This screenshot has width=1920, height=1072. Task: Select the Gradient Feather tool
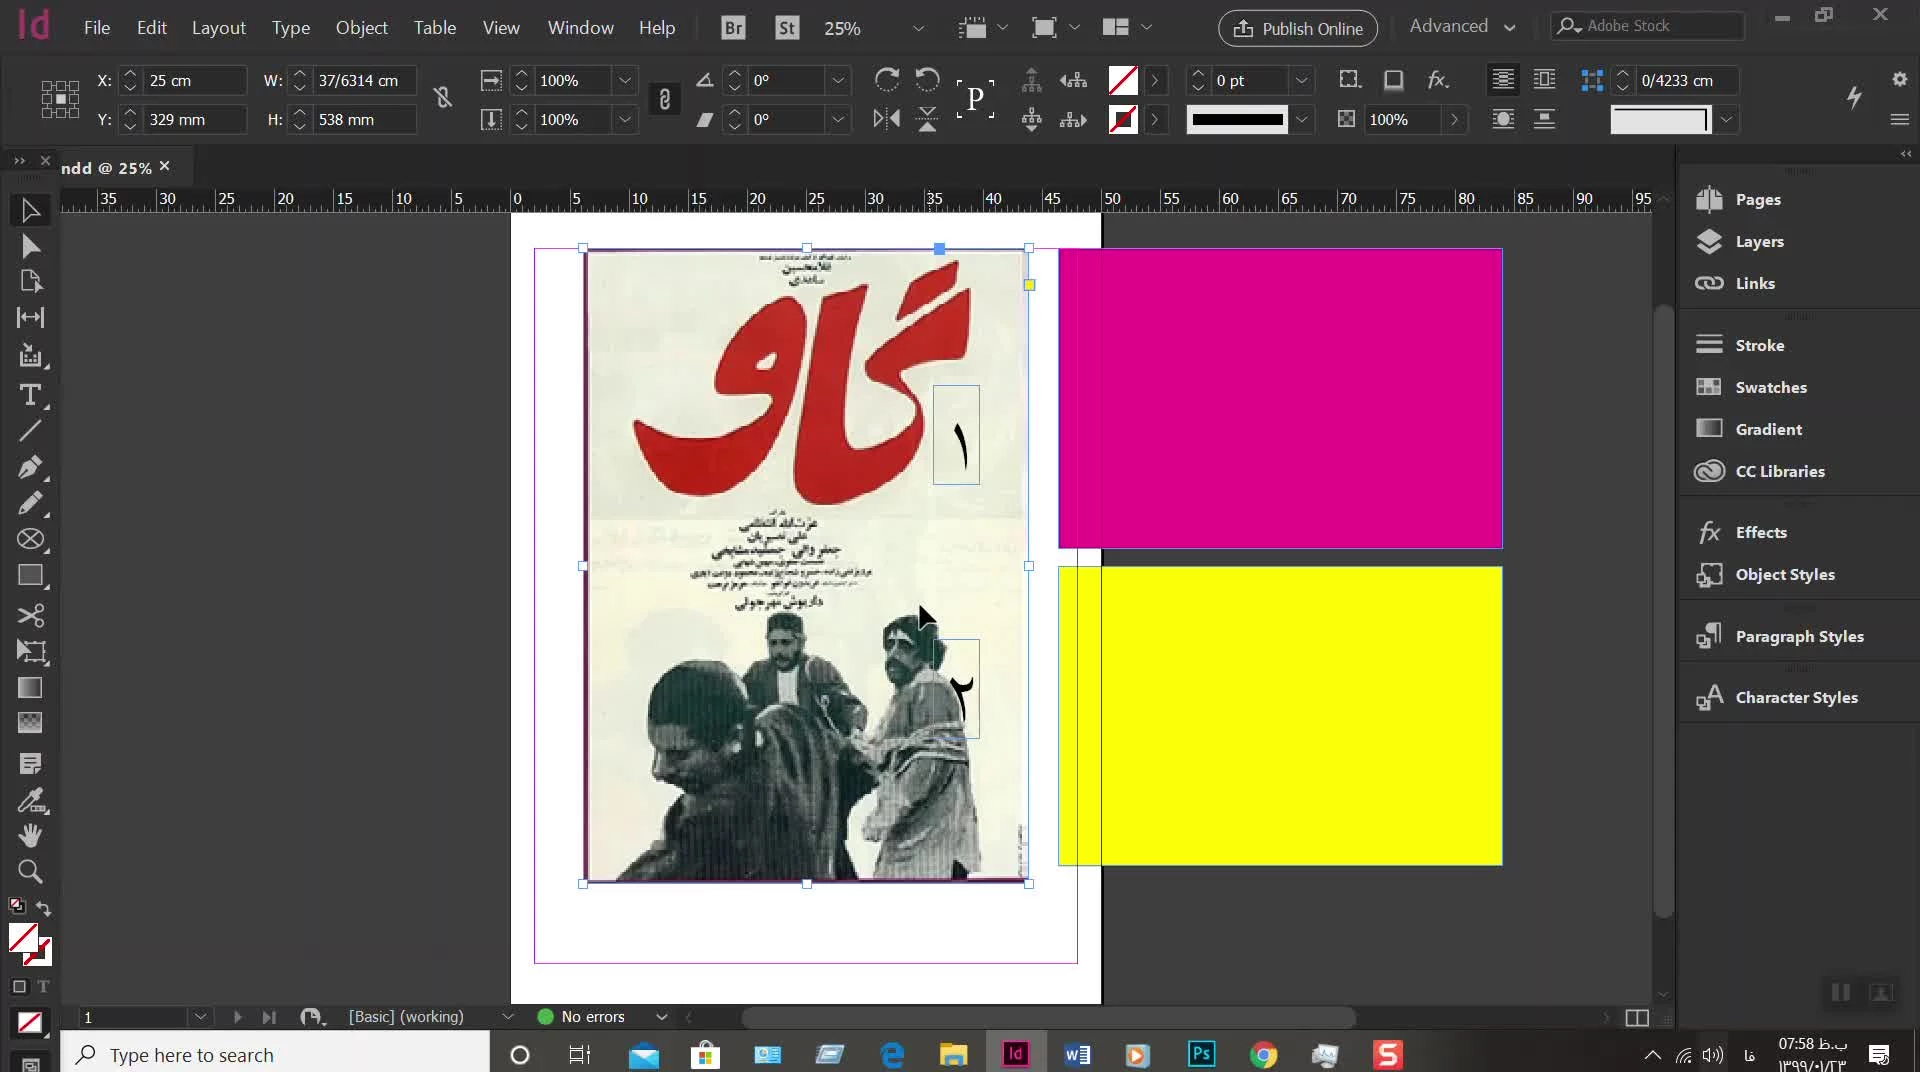coord(30,723)
